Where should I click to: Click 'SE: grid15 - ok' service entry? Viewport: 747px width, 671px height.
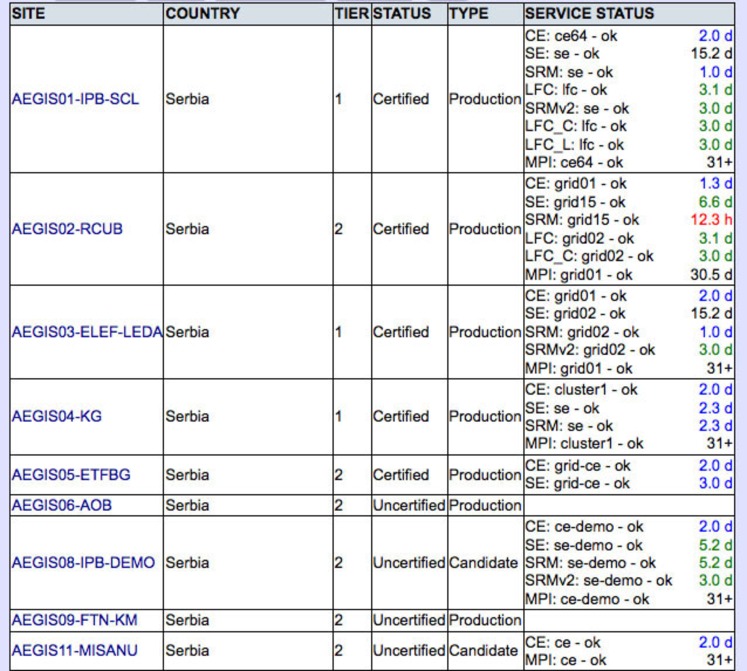(575, 202)
